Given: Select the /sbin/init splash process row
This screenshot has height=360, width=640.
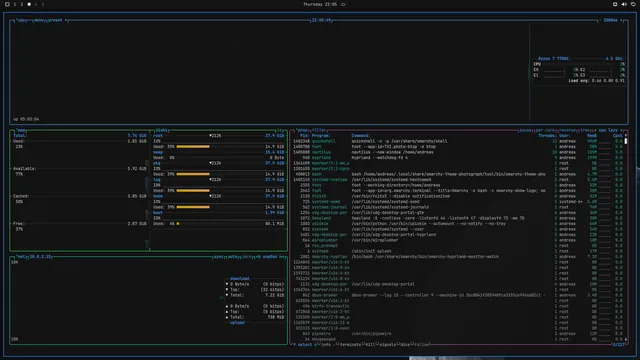Looking at the screenshot, I should [459, 251].
